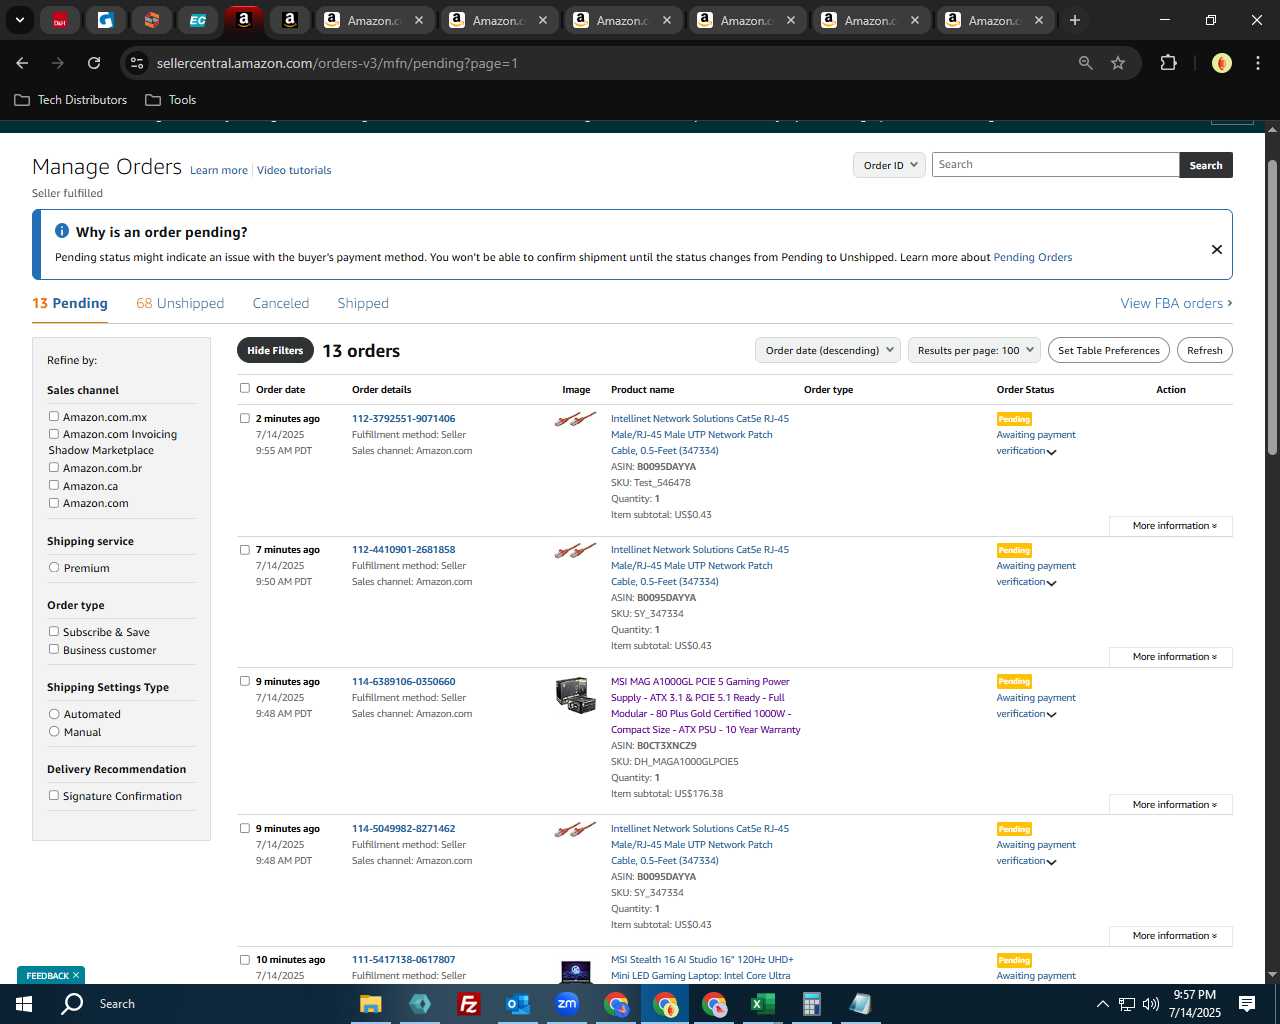The height and width of the screenshot is (1024, 1280).
Task: Open FileZilla from the taskbar
Action: point(468,1004)
